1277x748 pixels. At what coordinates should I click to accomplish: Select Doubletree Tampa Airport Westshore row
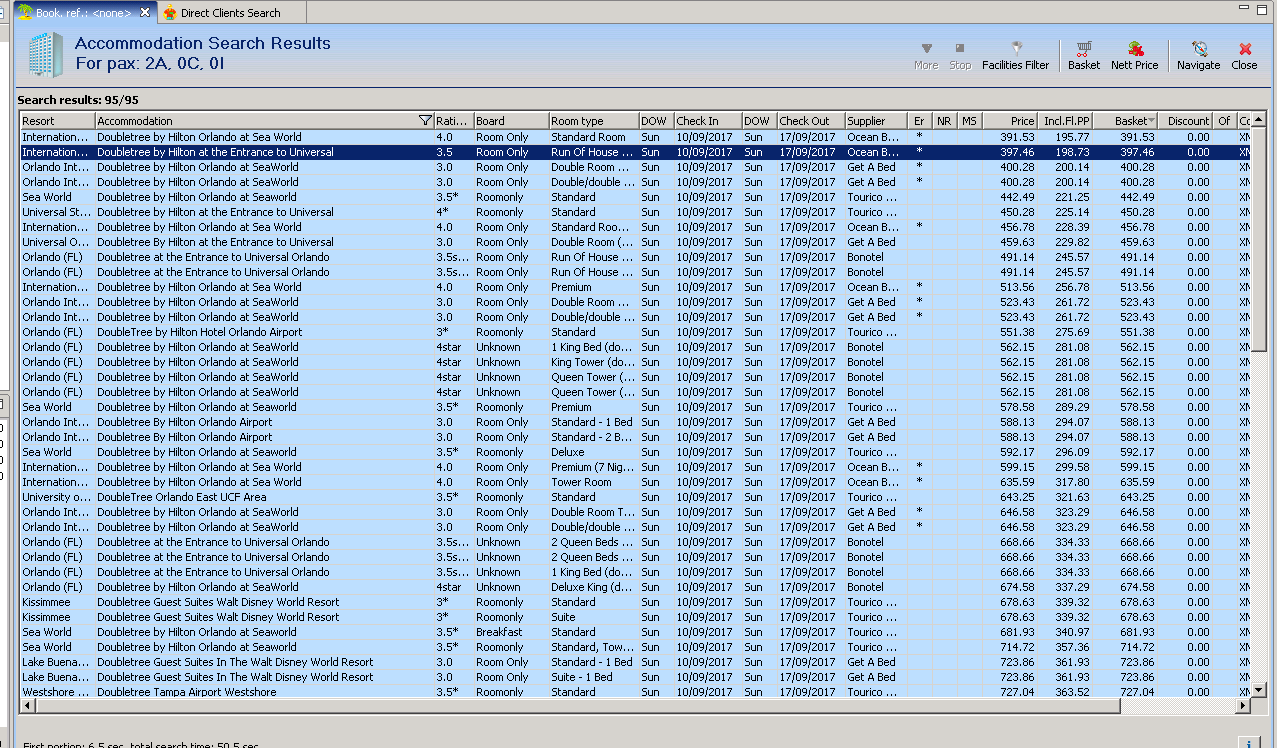[x=186, y=692]
